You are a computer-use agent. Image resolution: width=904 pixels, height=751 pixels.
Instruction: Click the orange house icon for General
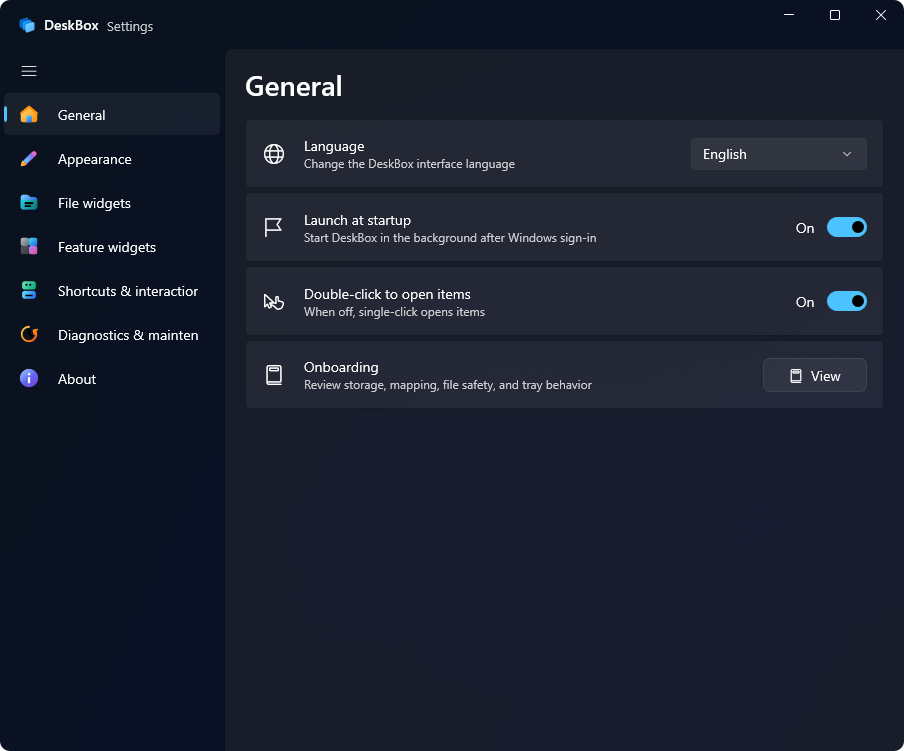point(29,115)
